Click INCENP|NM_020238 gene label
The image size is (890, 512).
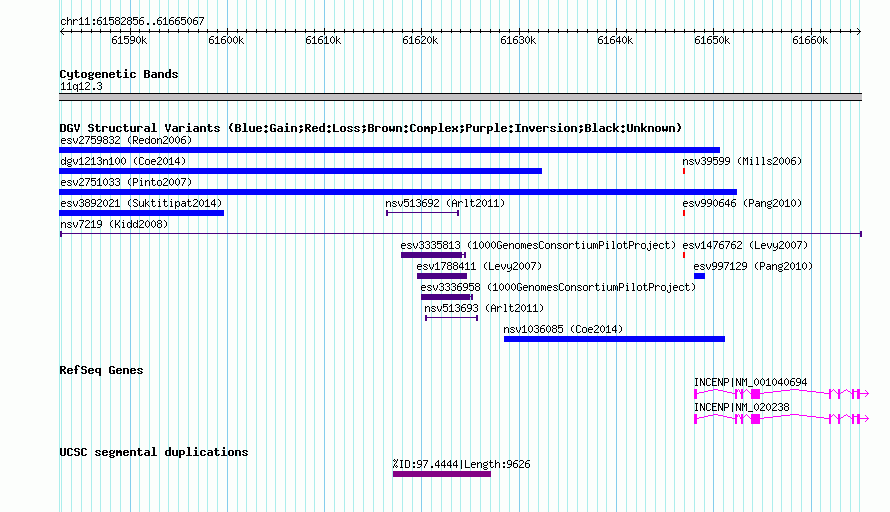coord(742,408)
